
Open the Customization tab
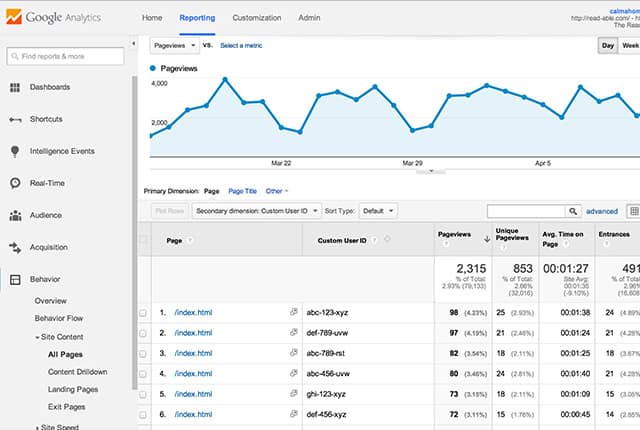coord(257,18)
